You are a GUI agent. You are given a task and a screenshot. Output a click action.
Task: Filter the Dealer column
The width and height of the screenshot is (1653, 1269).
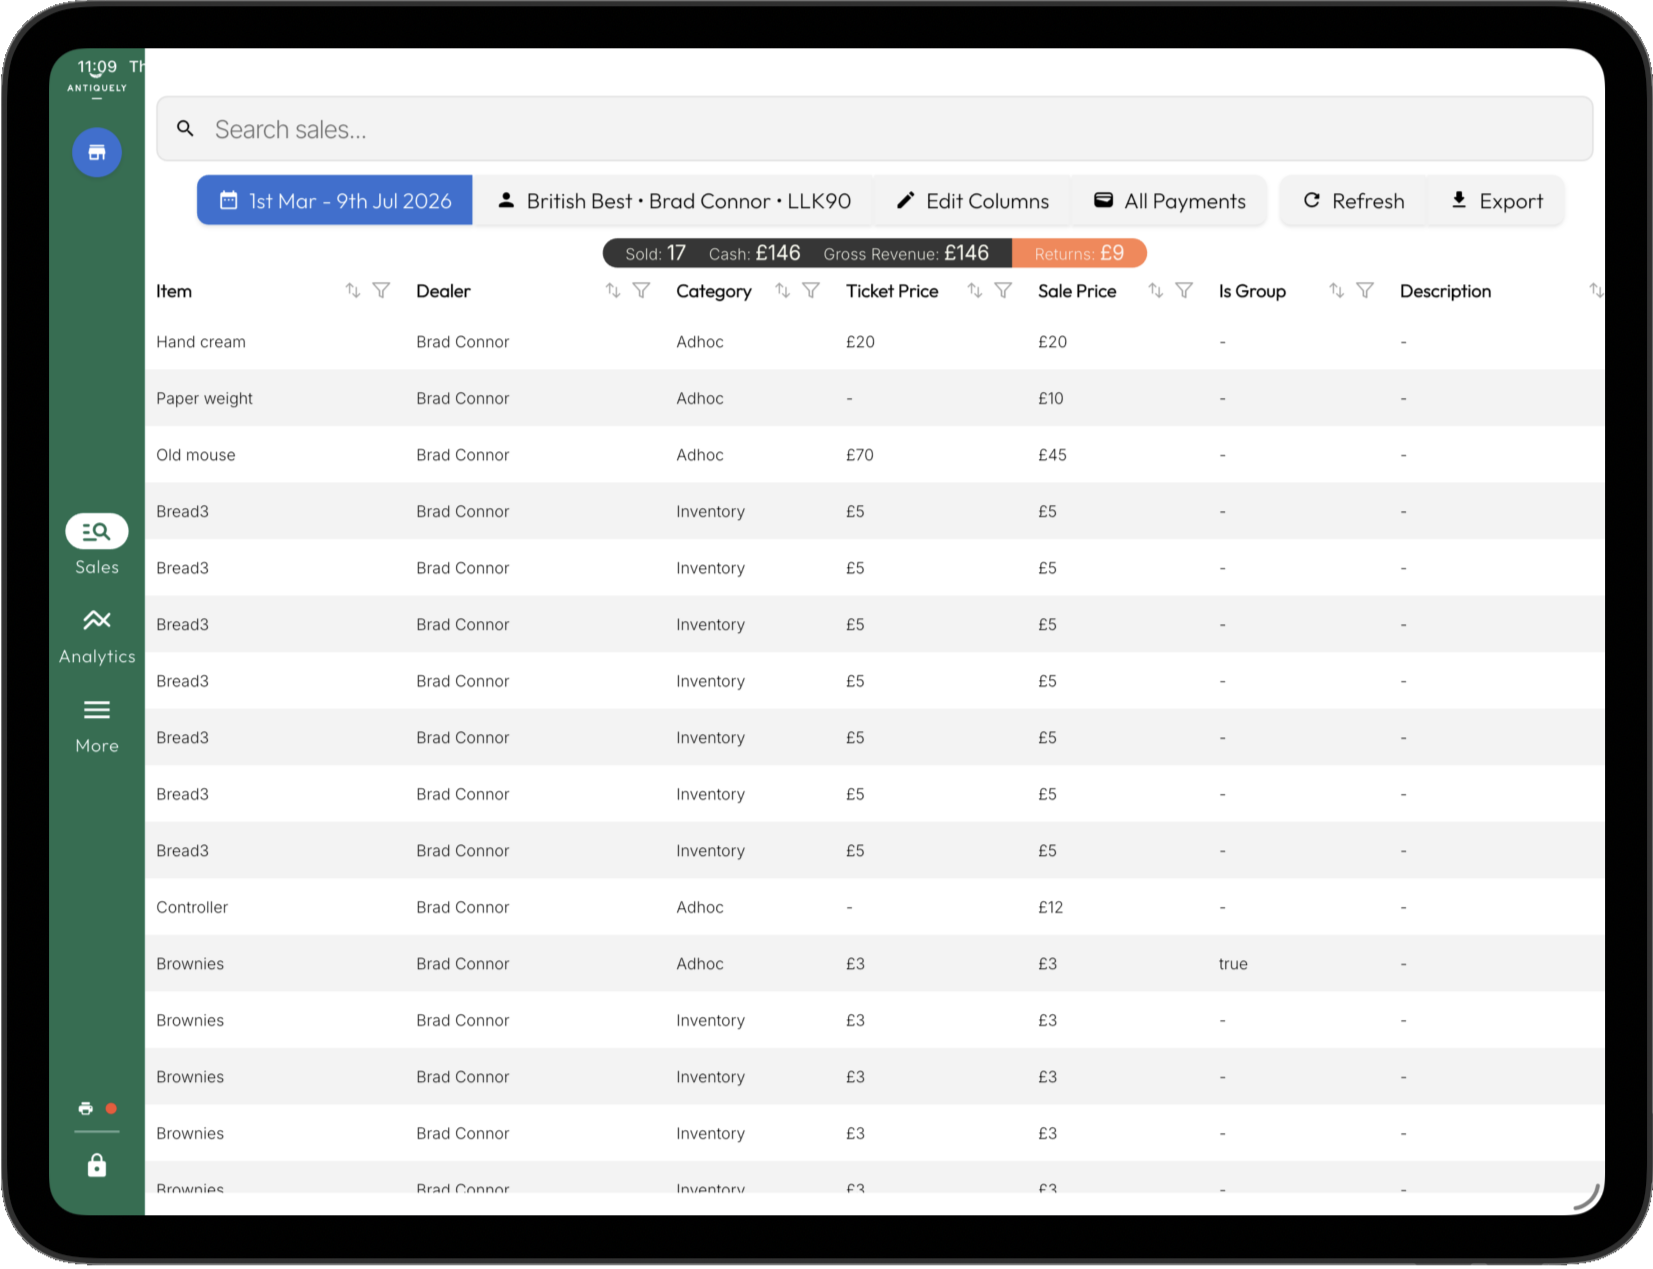coord(641,291)
